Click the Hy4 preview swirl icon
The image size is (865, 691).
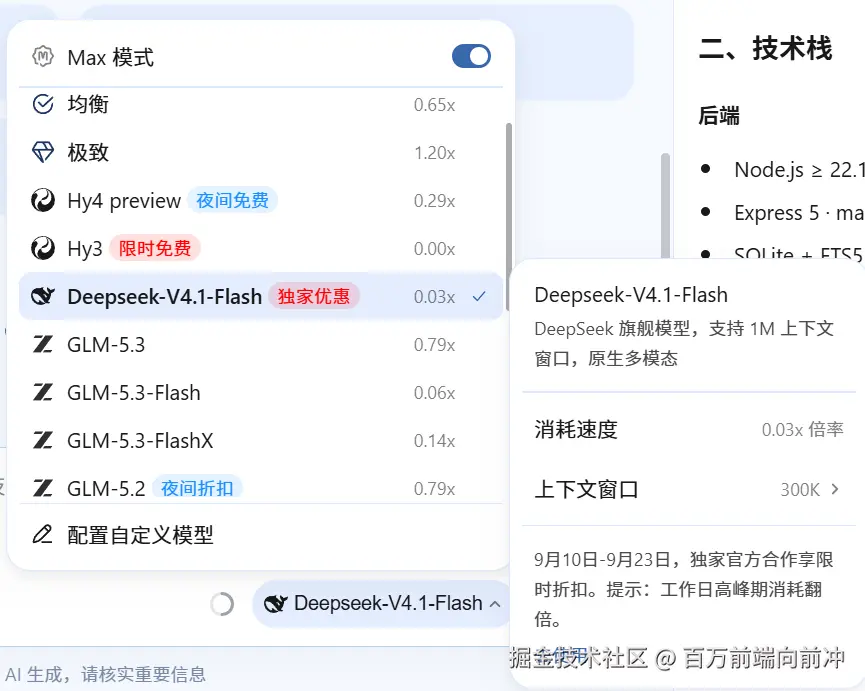(x=43, y=200)
